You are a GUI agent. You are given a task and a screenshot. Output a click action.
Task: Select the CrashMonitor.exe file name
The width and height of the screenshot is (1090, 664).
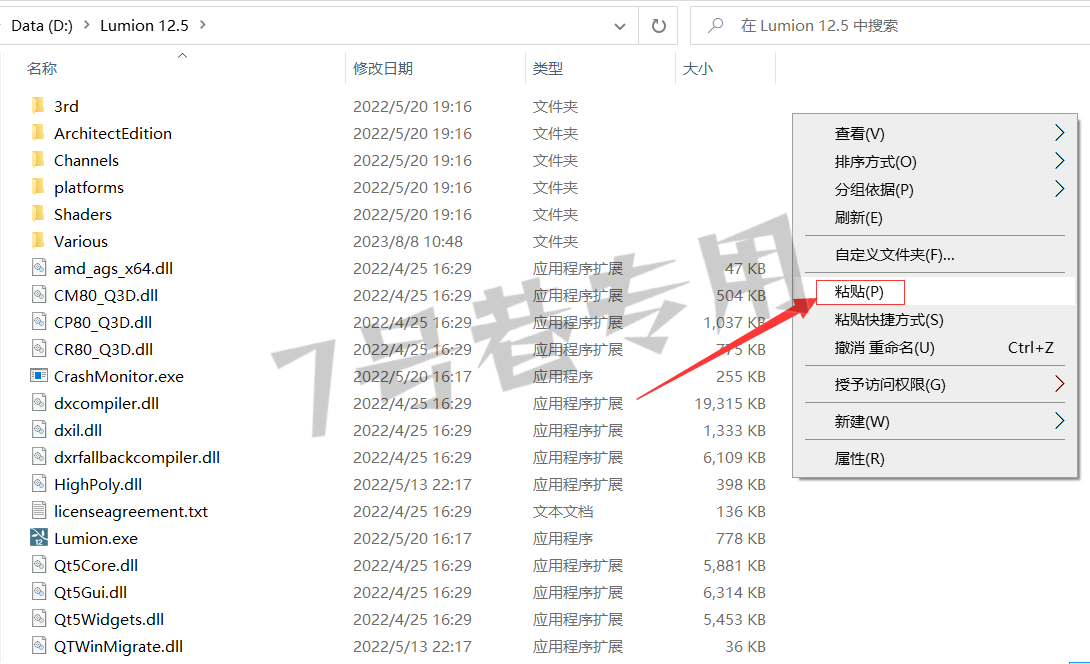coord(119,376)
